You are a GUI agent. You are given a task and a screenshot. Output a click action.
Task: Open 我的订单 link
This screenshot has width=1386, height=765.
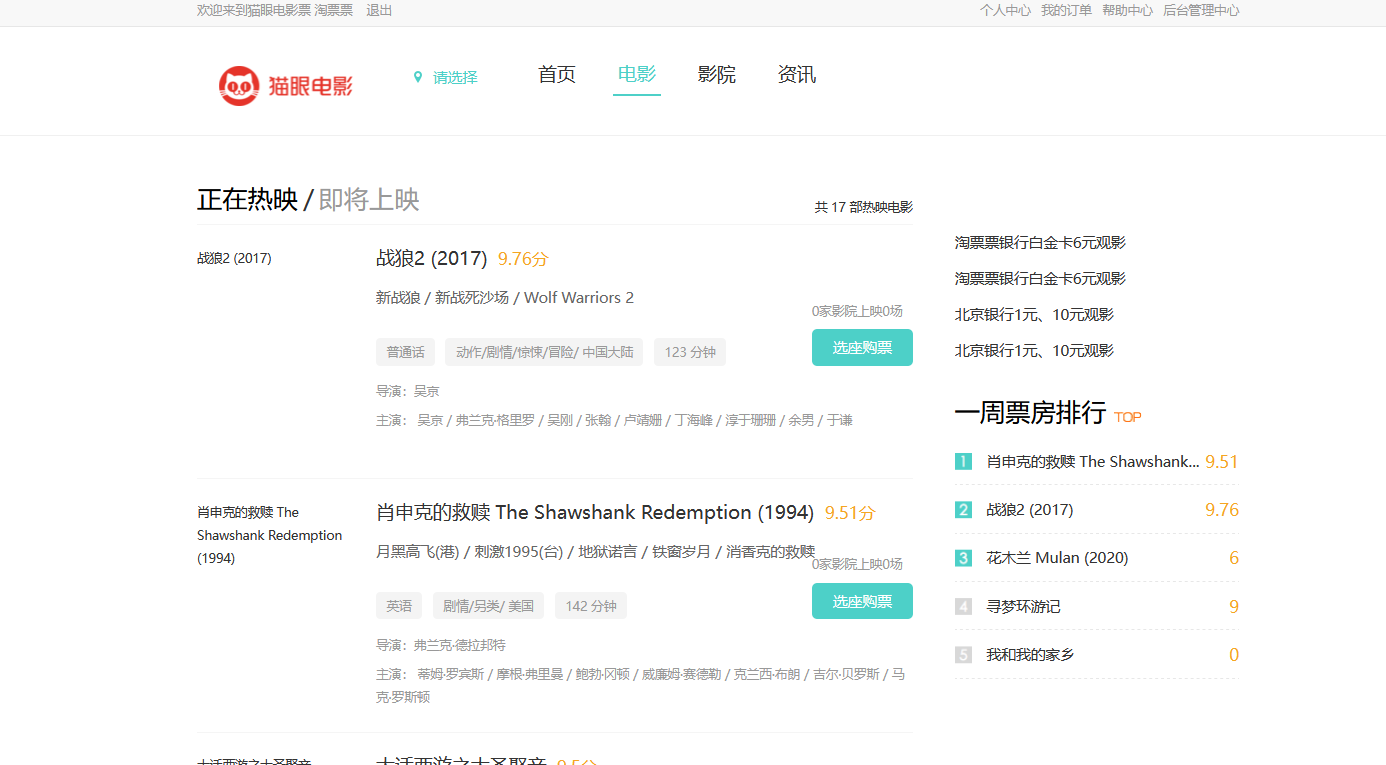tap(1066, 10)
